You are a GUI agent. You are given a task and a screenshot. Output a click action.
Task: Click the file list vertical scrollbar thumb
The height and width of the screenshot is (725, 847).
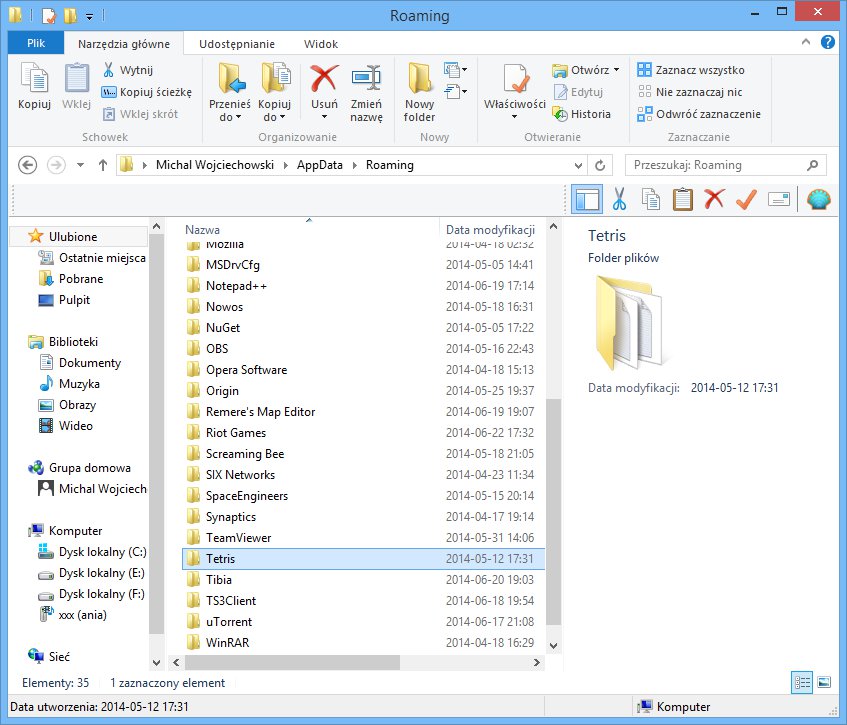pos(553,512)
